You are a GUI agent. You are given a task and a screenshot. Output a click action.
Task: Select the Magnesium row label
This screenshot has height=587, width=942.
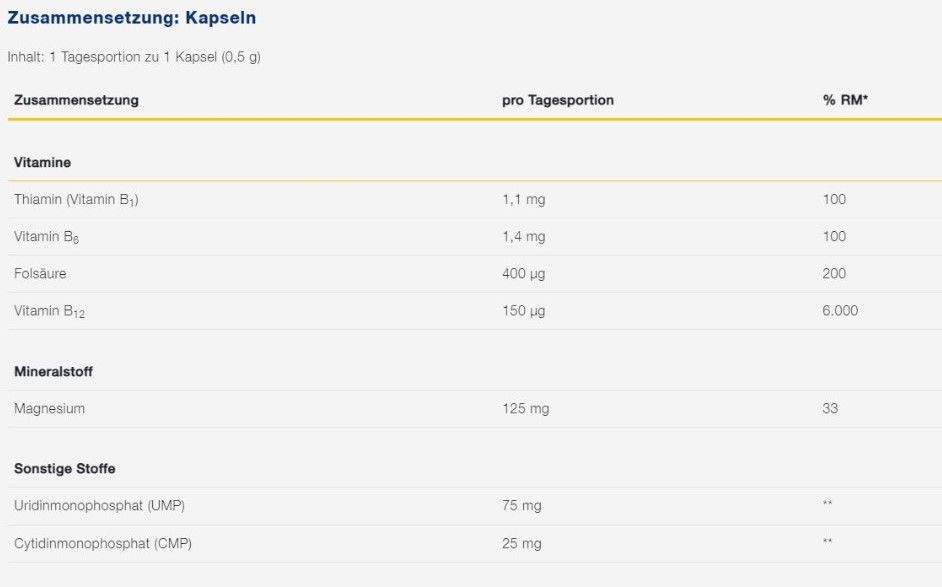point(49,408)
